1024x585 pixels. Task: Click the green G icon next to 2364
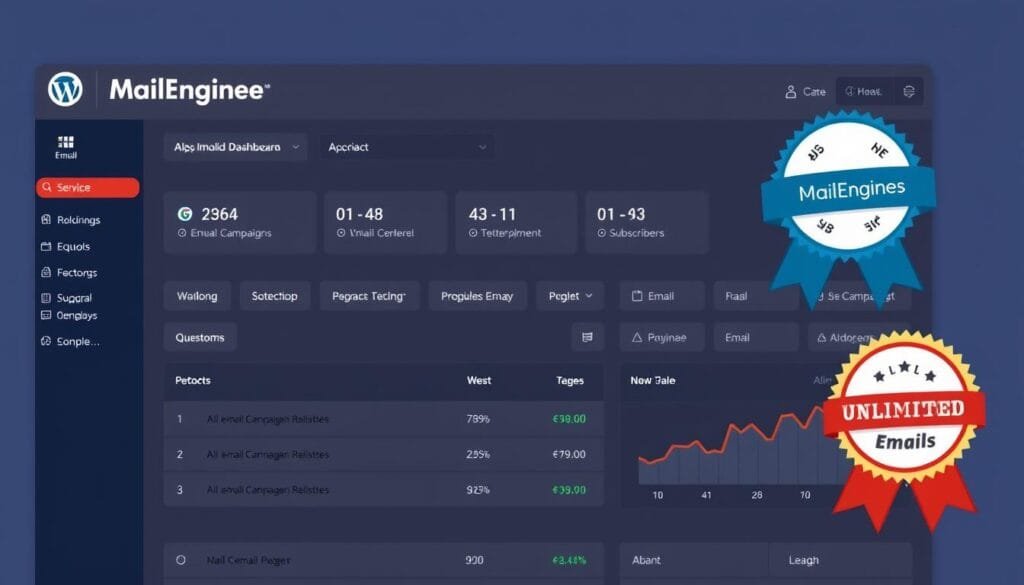click(x=184, y=214)
